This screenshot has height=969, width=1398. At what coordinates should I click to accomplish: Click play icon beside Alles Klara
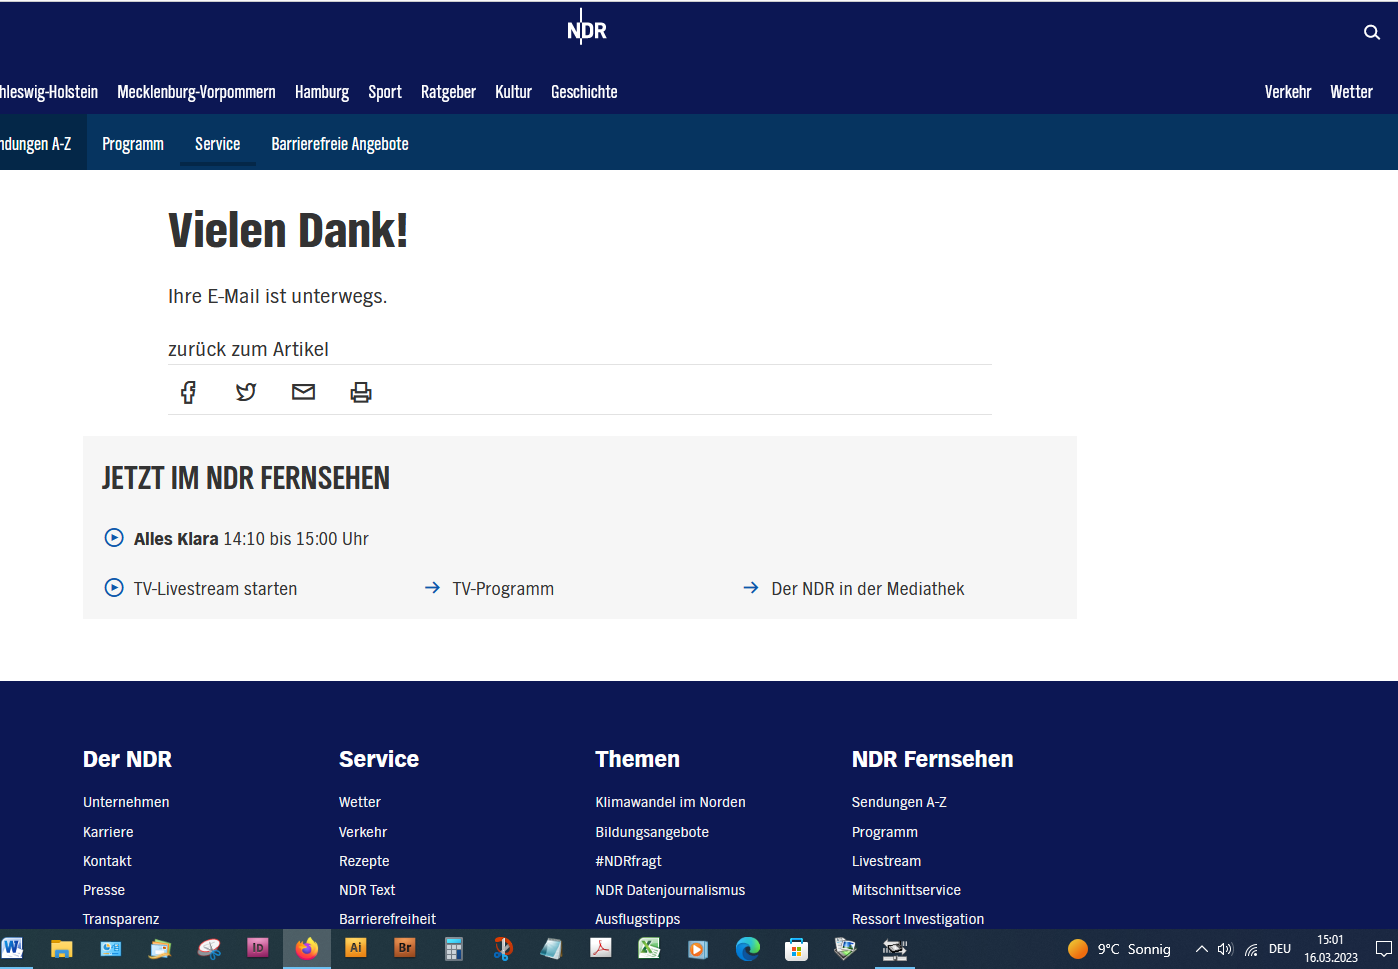pyautogui.click(x=114, y=538)
